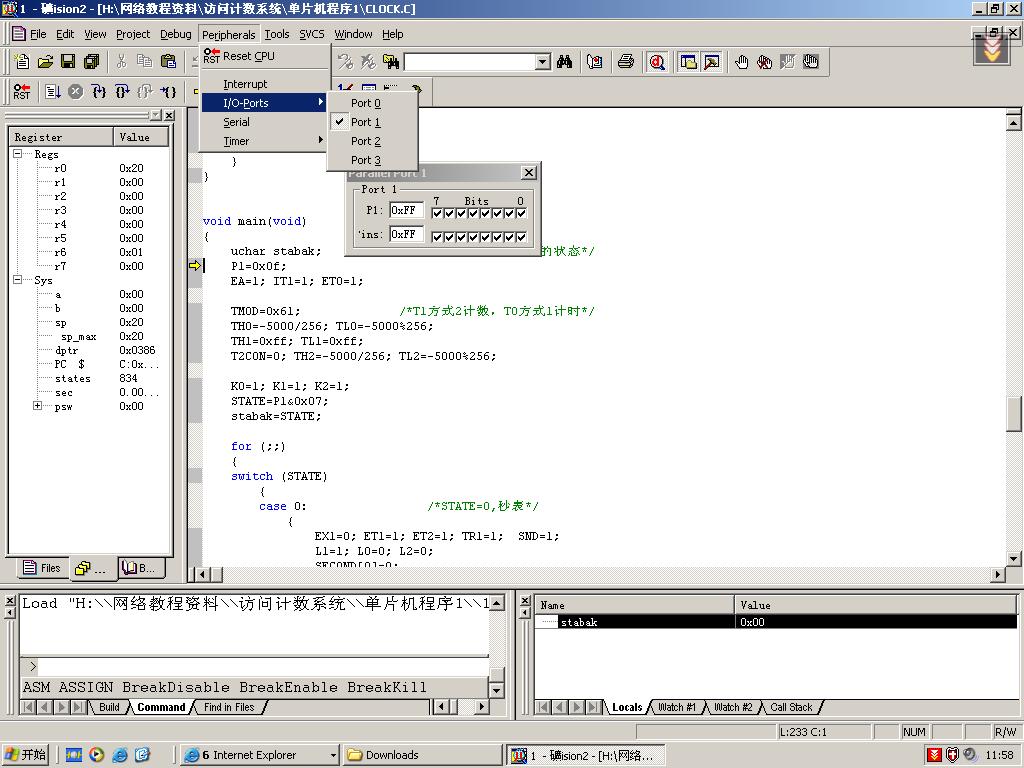
Task: Open the Debug menu
Action: pyautogui.click(x=176, y=34)
